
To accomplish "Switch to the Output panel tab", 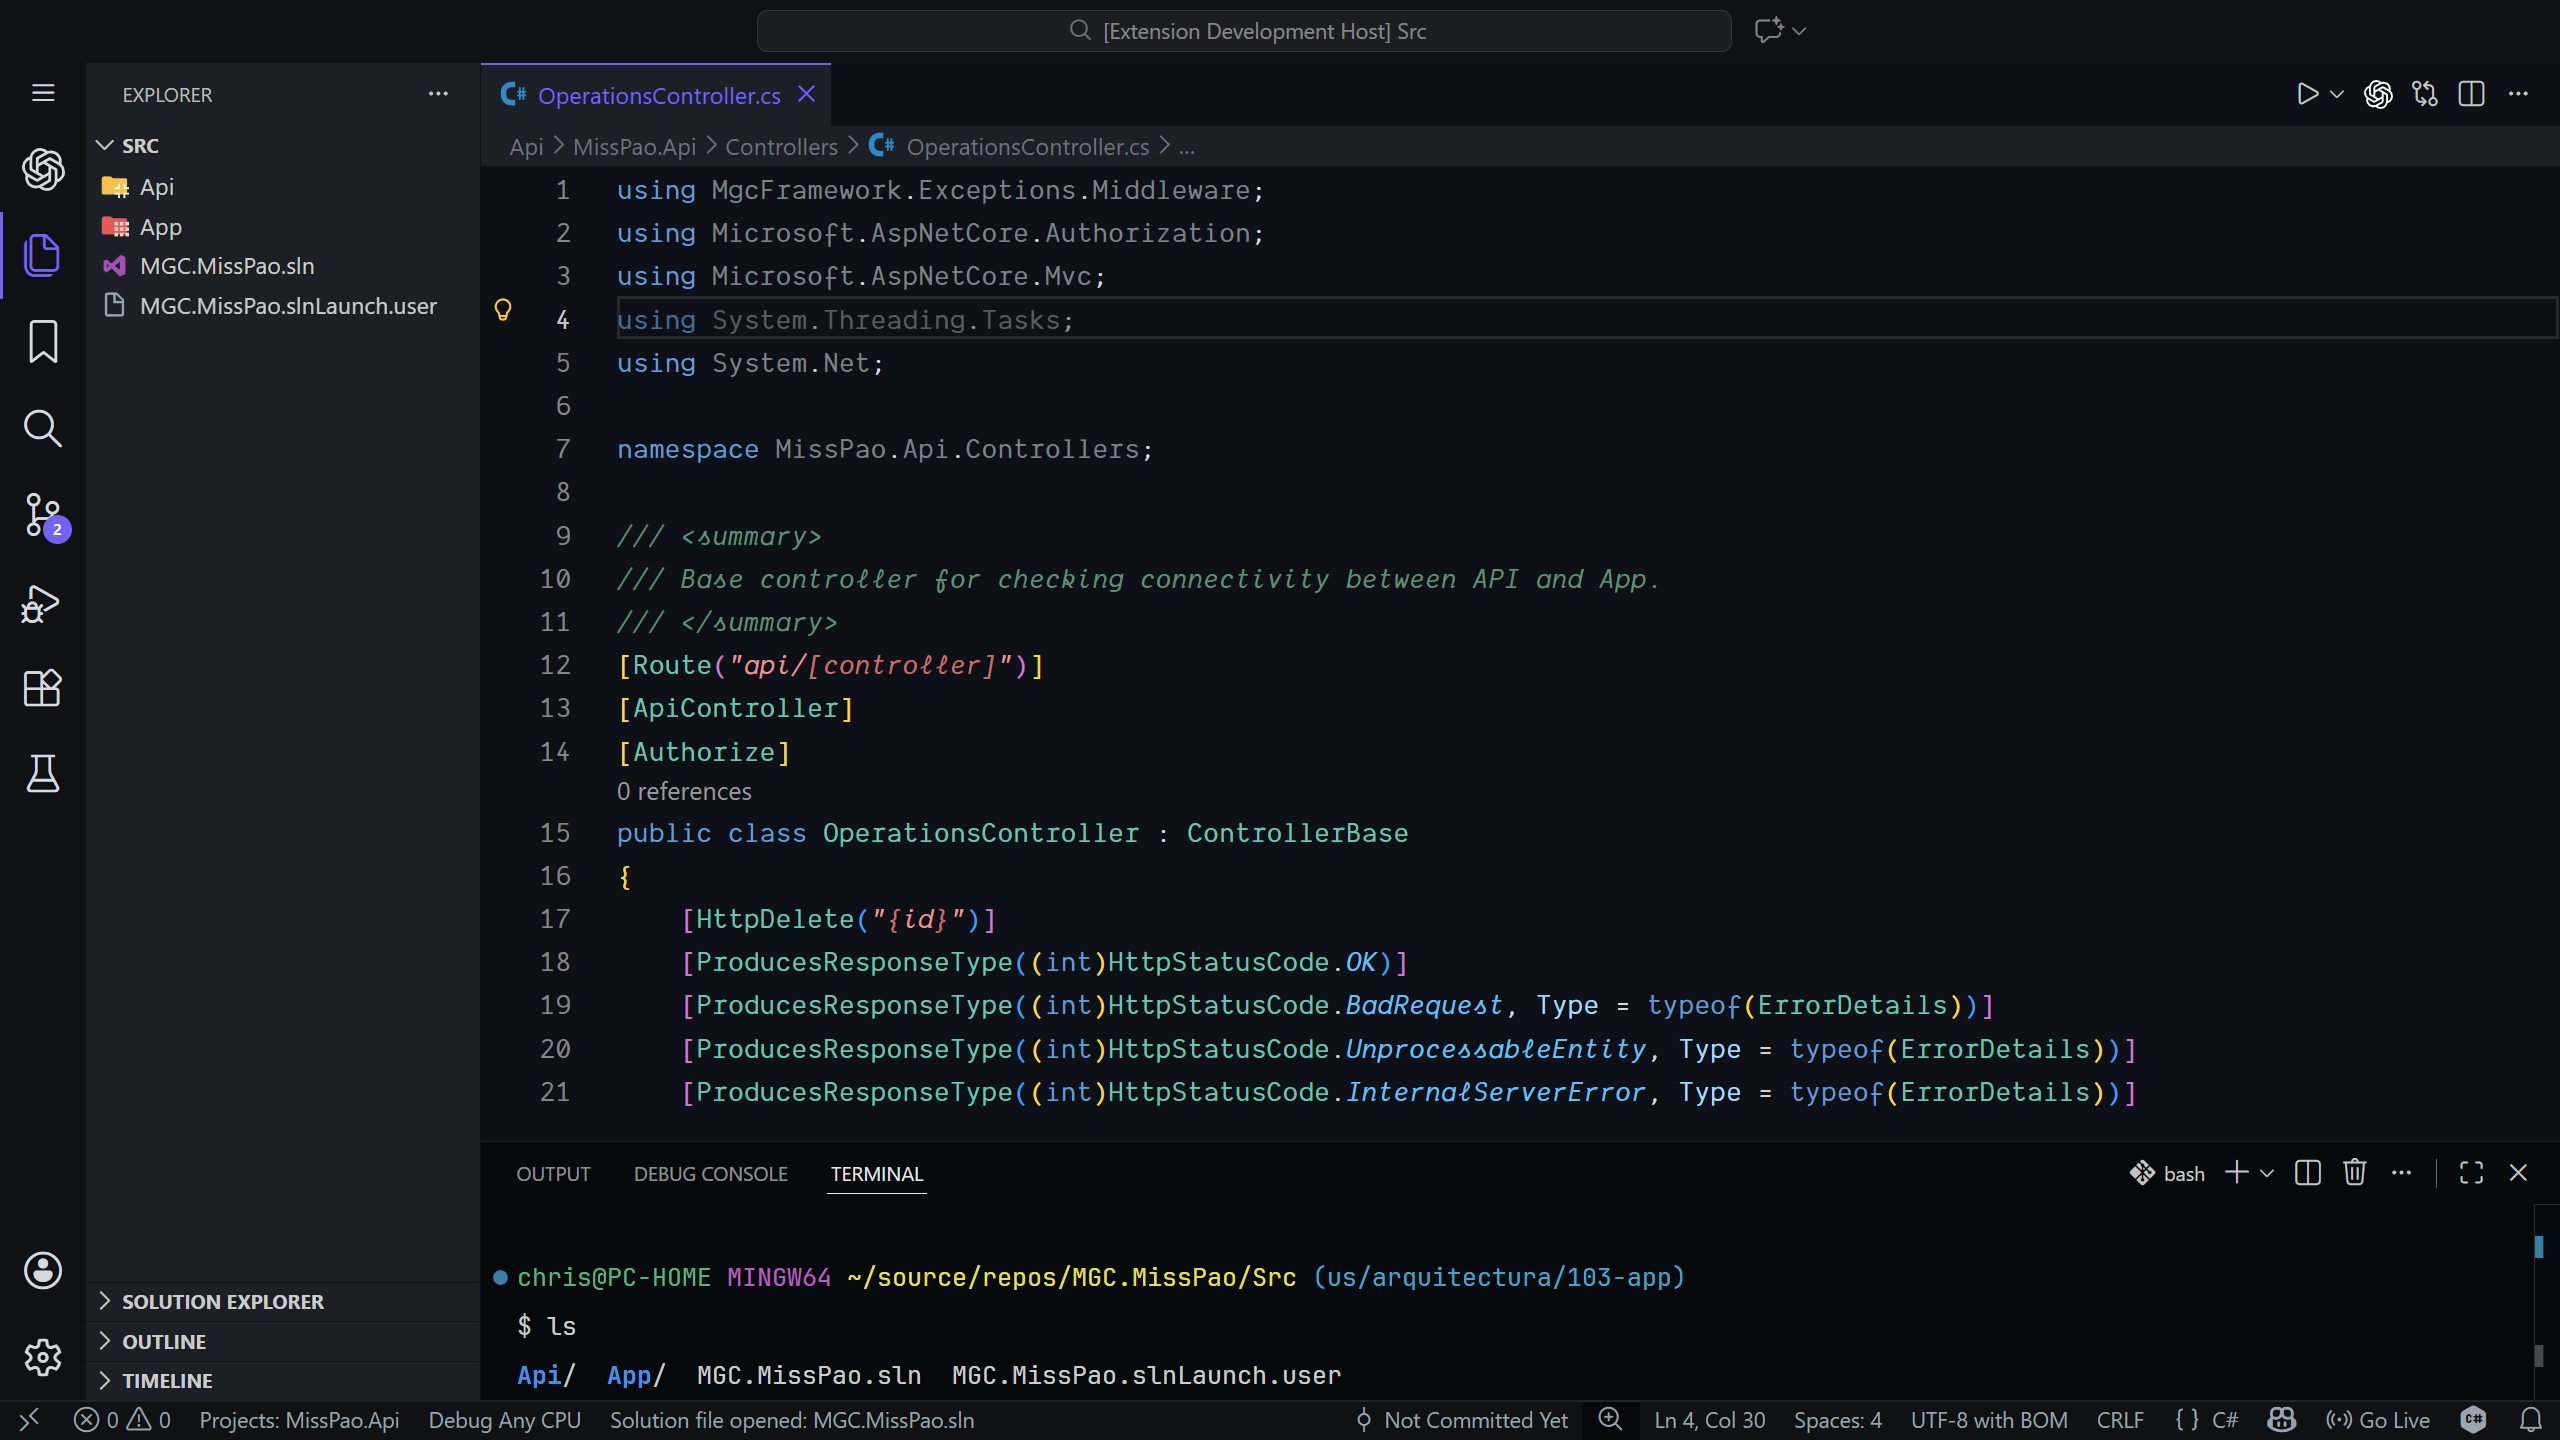I will [x=553, y=1174].
